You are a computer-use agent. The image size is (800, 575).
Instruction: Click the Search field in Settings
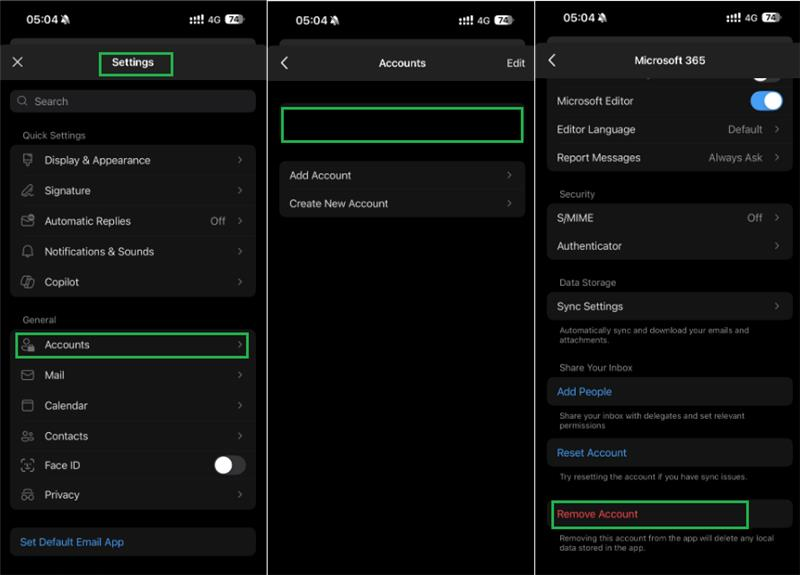(x=133, y=101)
